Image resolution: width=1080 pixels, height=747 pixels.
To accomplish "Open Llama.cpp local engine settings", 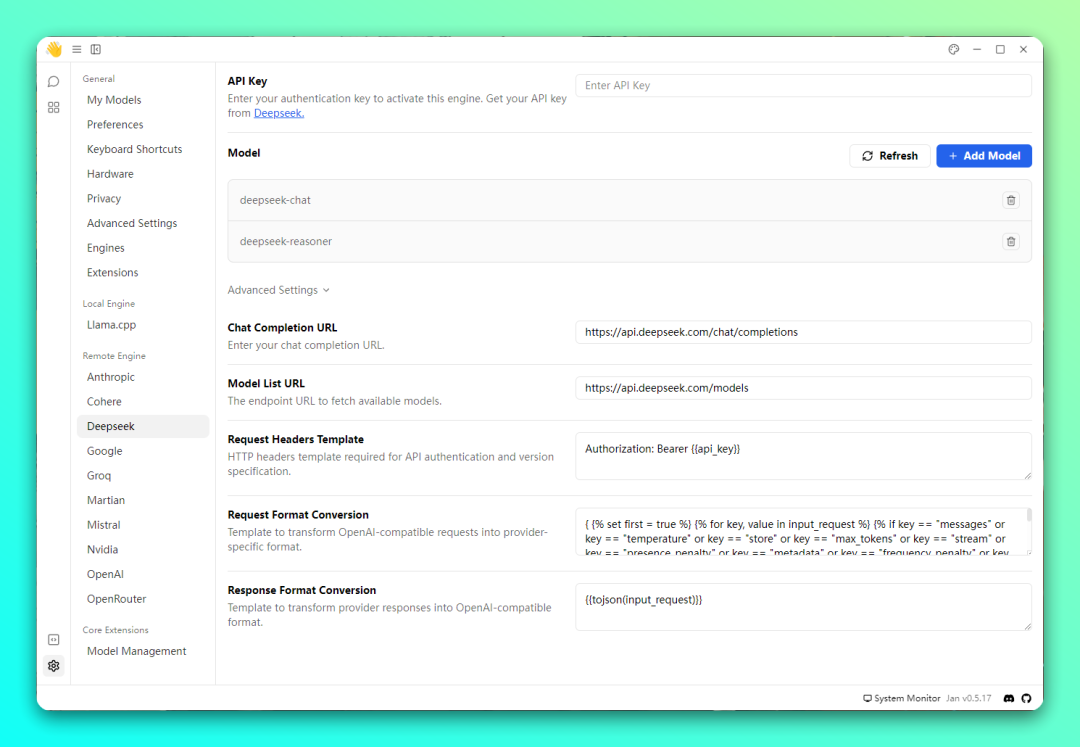I will tap(111, 325).
